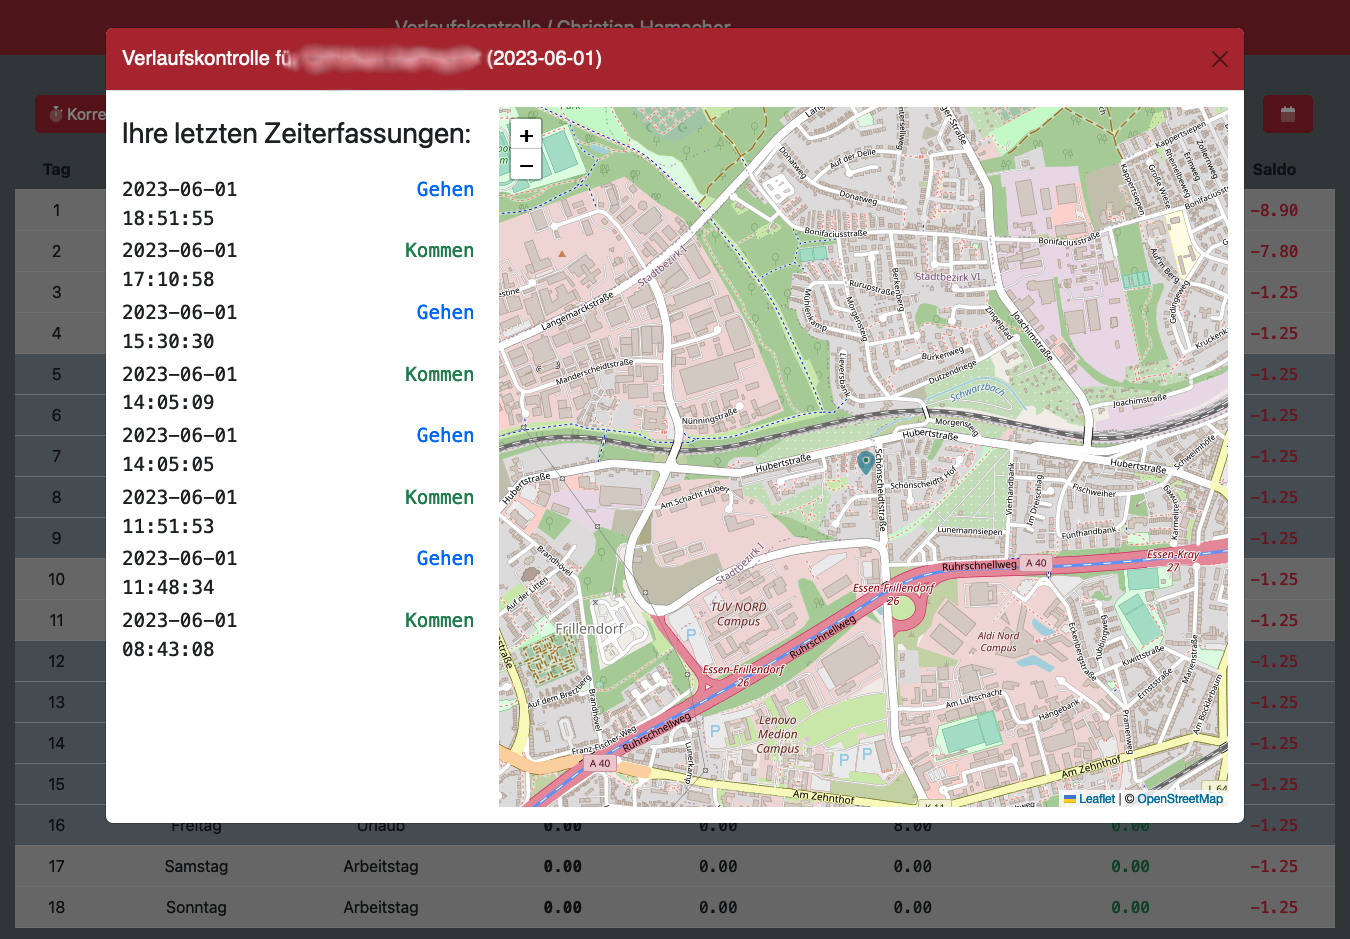Close the Verlaufskontrolle dialog

[x=1219, y=59]
